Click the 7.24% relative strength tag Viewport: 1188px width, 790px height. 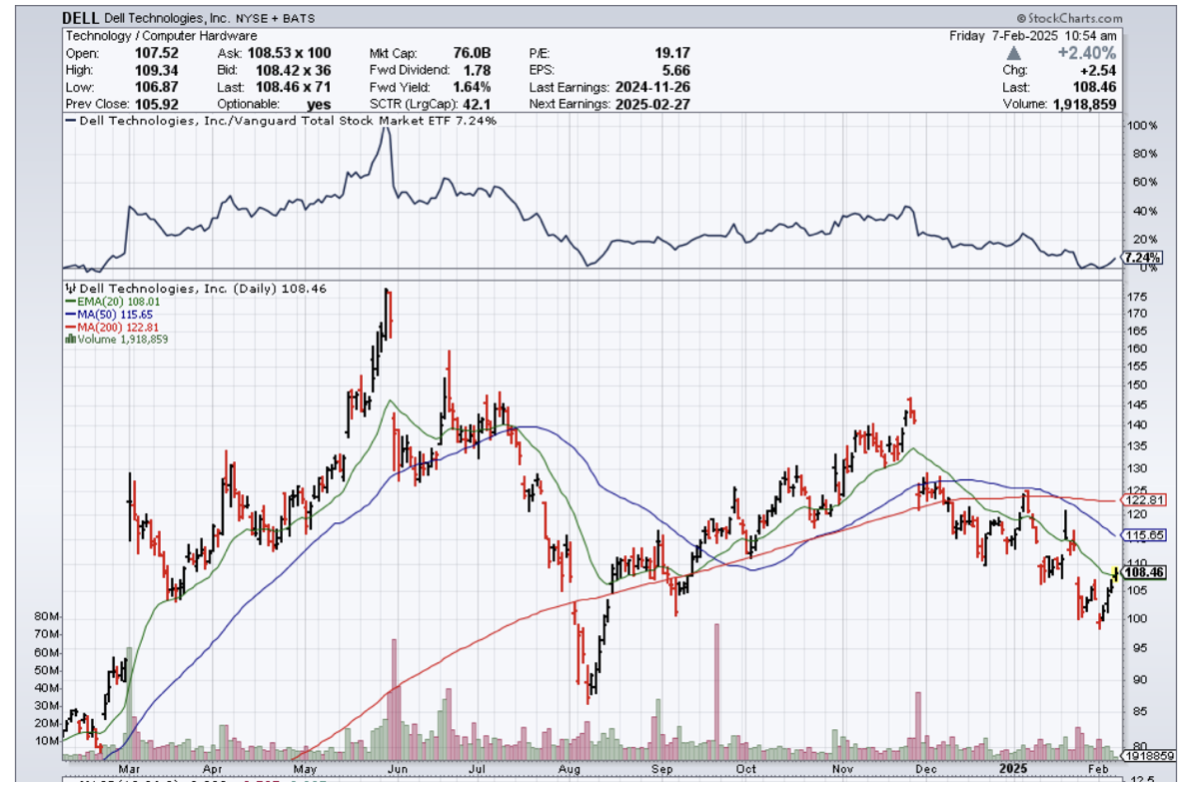coord(1142,257)
